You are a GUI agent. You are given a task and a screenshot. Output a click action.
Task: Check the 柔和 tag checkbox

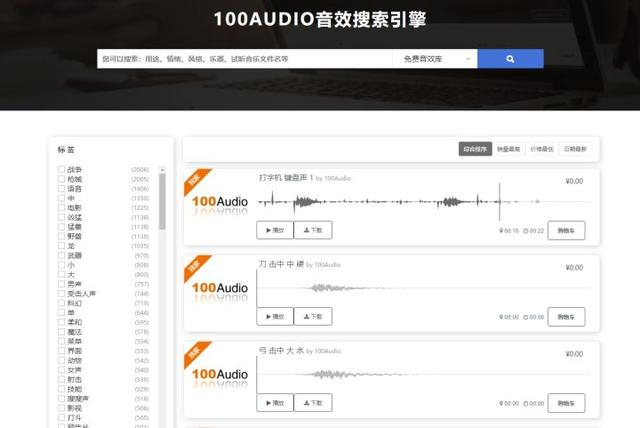click(x=61, y=322)
